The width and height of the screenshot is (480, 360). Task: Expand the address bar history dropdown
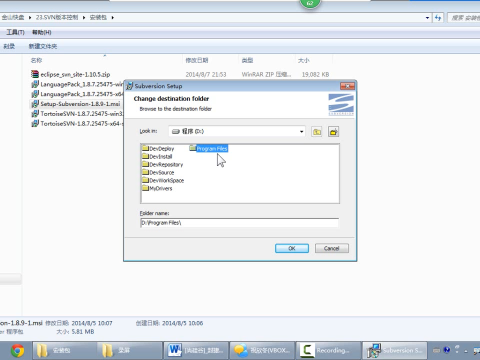point(427,18)
